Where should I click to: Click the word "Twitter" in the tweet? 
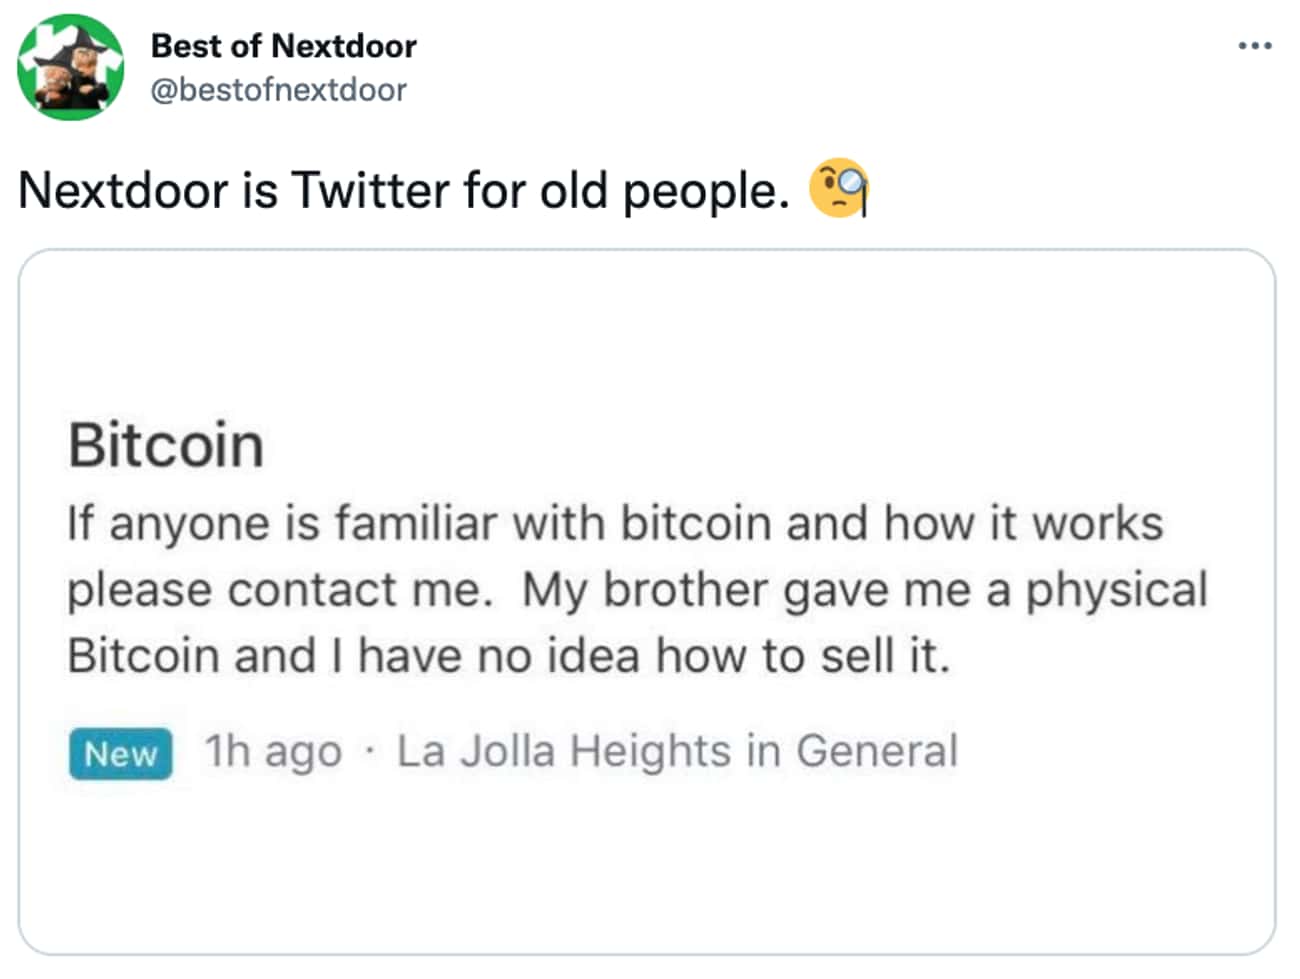(370, 190)
